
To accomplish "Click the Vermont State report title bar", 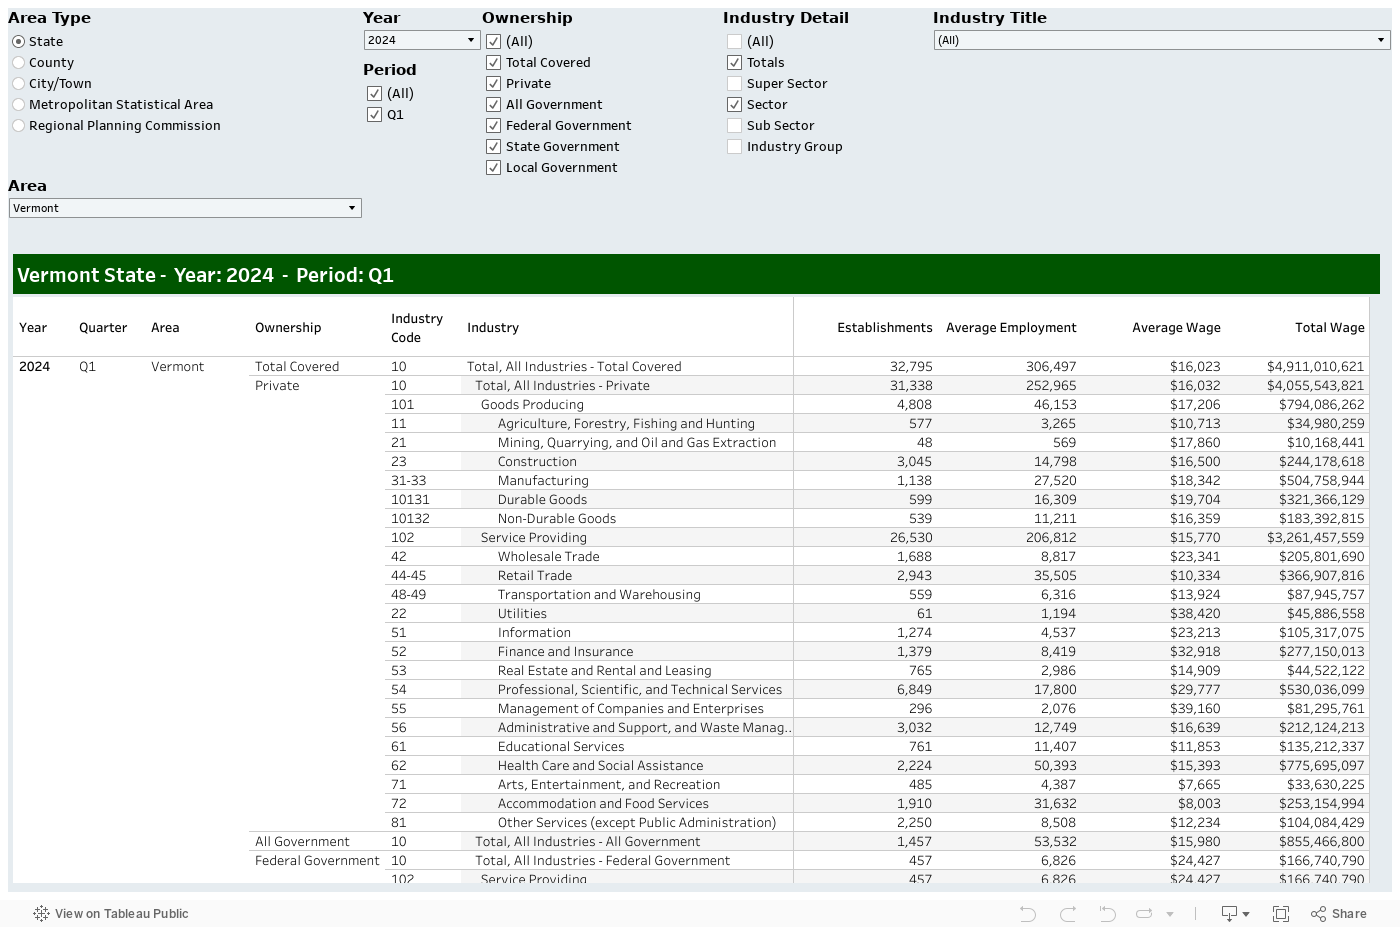I will tap(696, 274).
